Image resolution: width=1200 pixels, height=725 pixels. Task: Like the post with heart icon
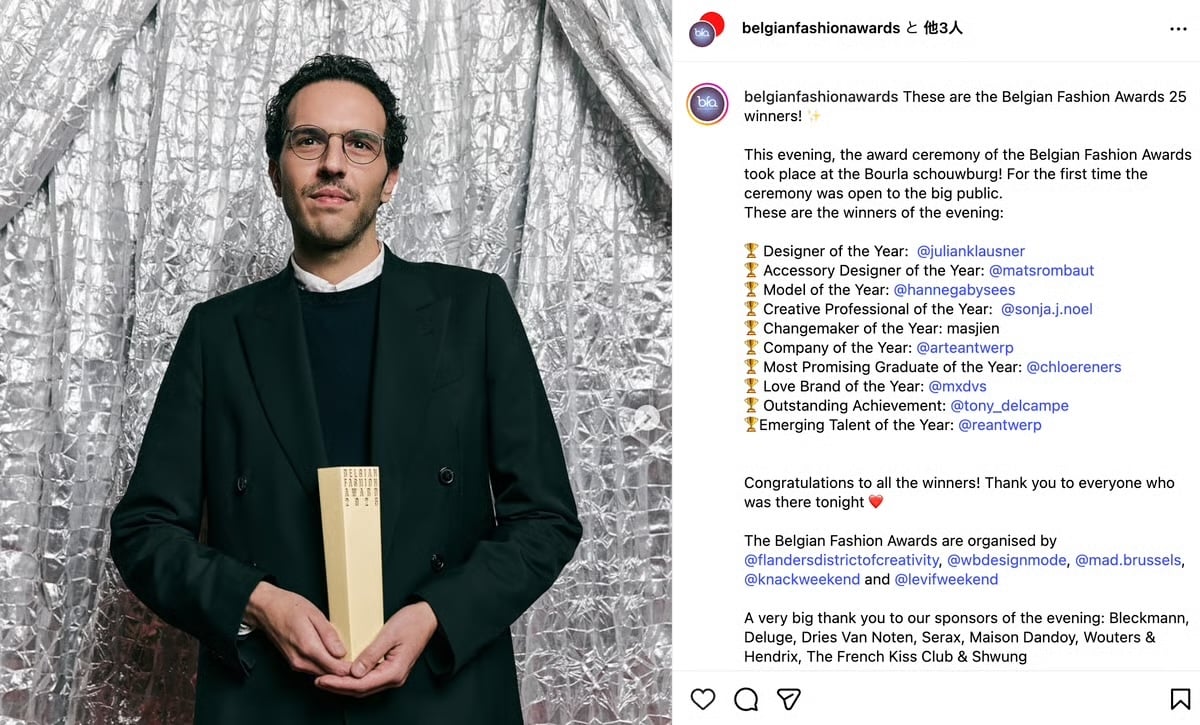point(703,698)
